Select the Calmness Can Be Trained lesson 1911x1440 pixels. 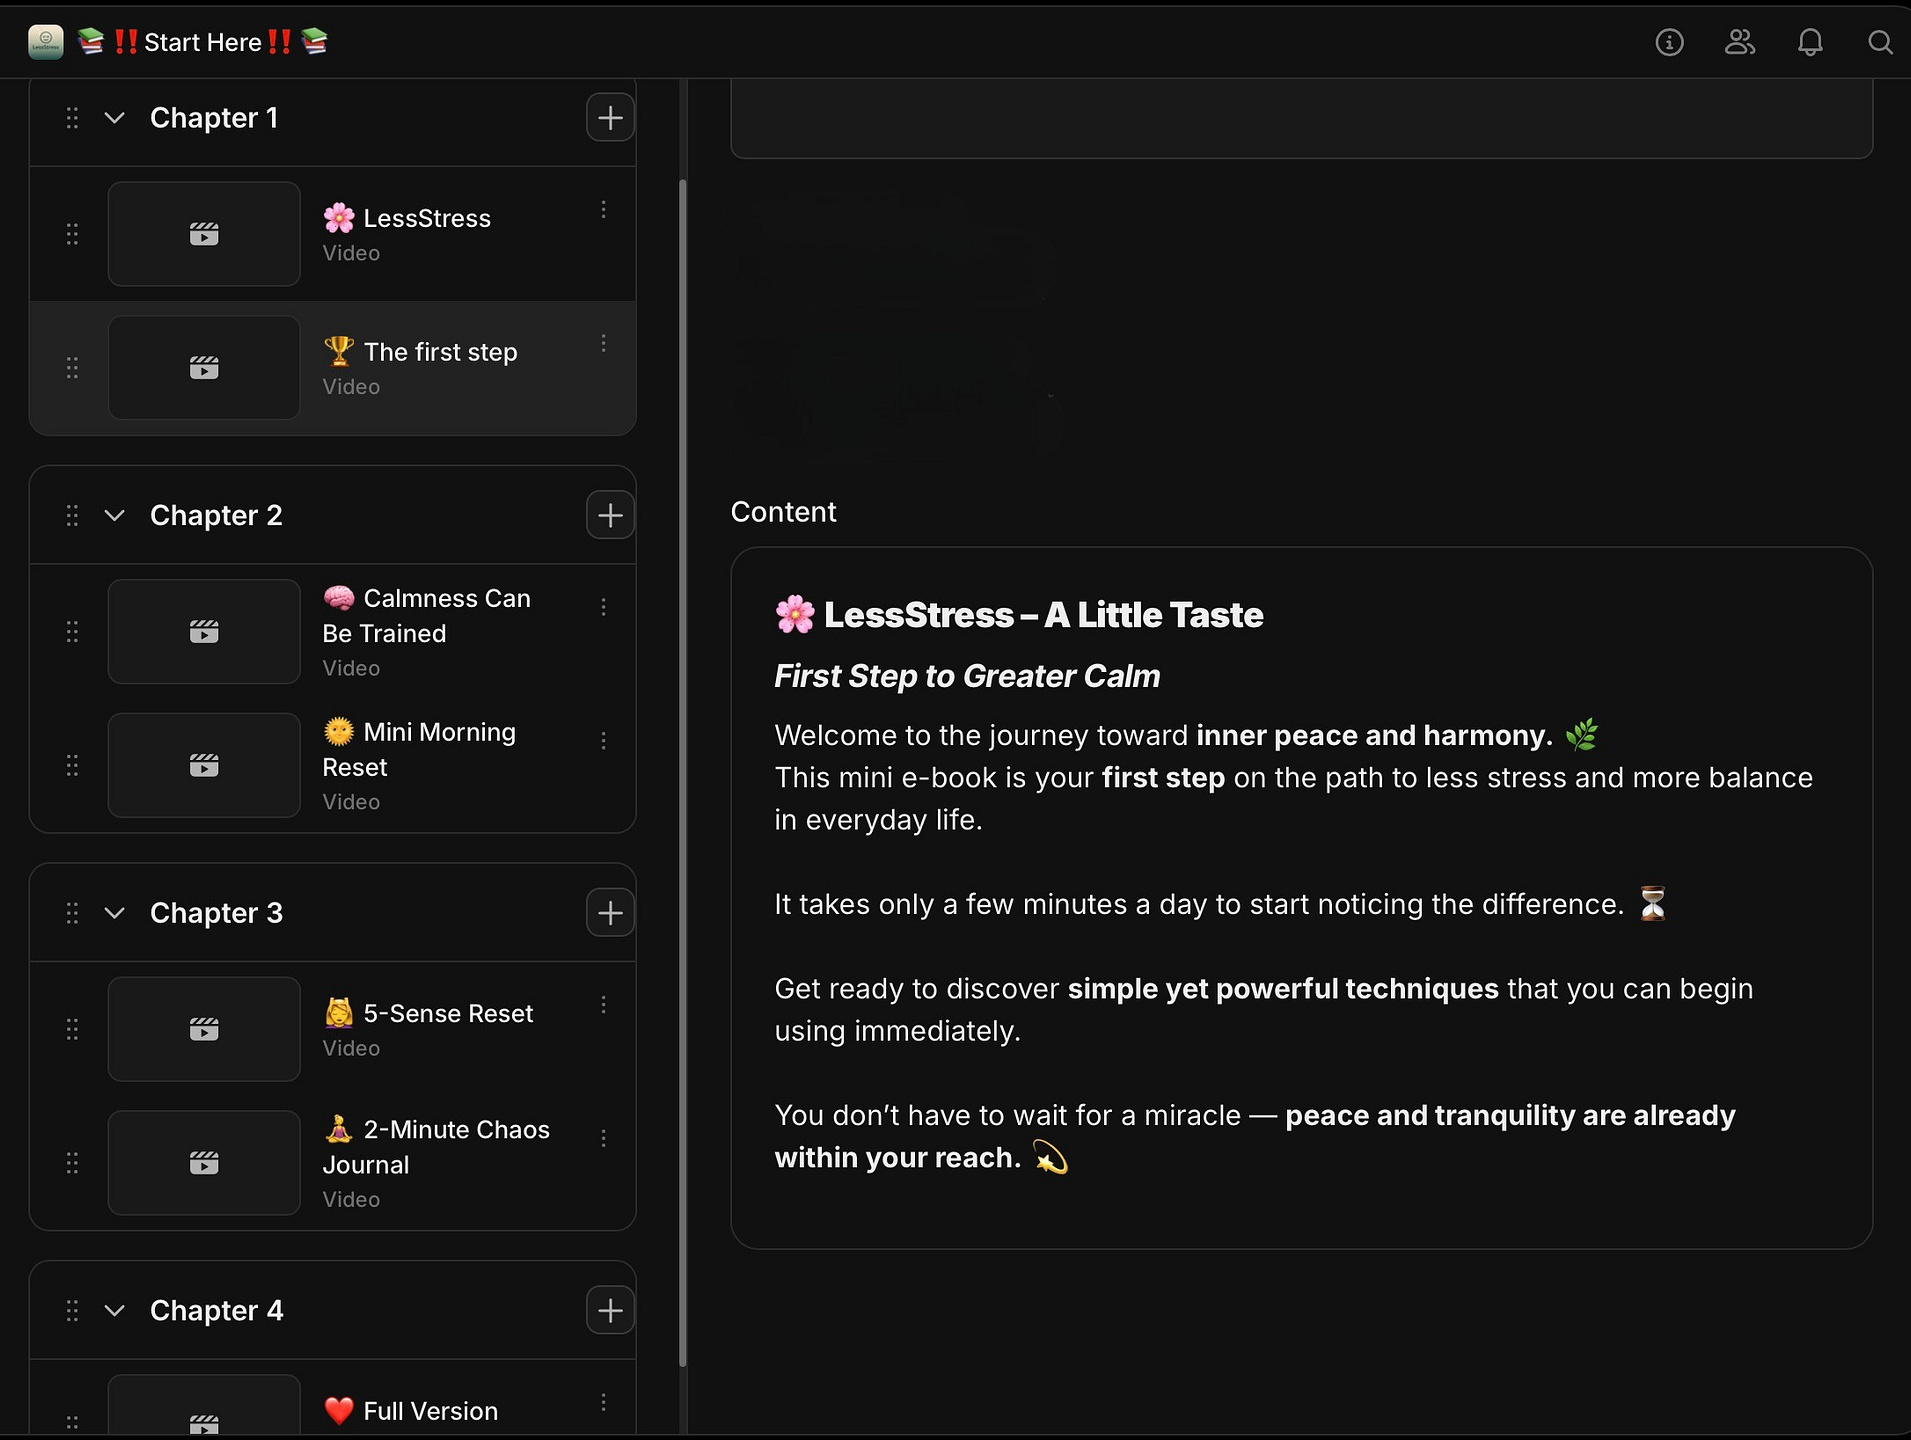[x=427, y=616]
